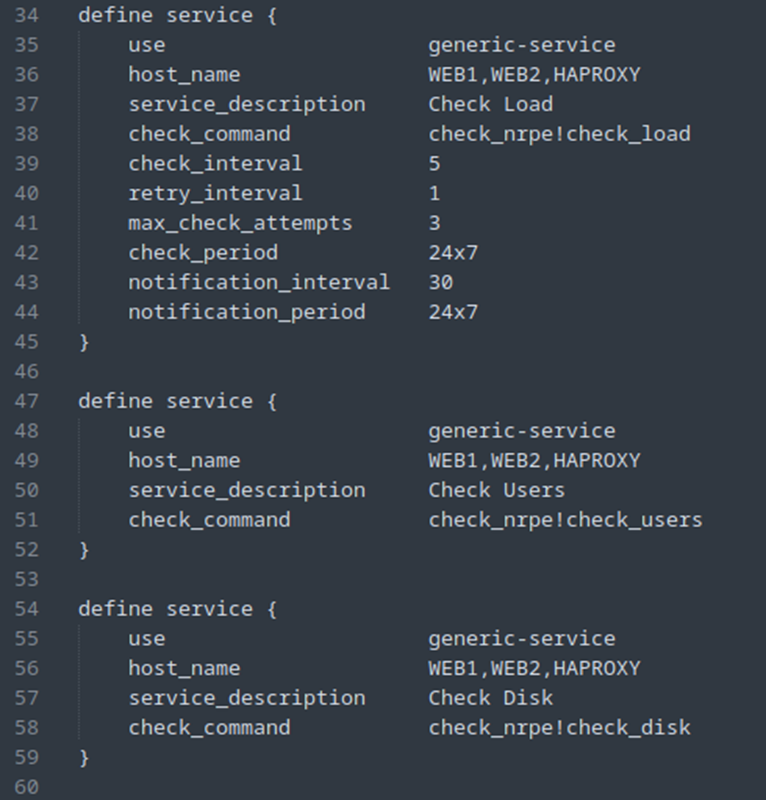Click line number 60 in gutter
The image size is (766, 800).
pos(27,787)
